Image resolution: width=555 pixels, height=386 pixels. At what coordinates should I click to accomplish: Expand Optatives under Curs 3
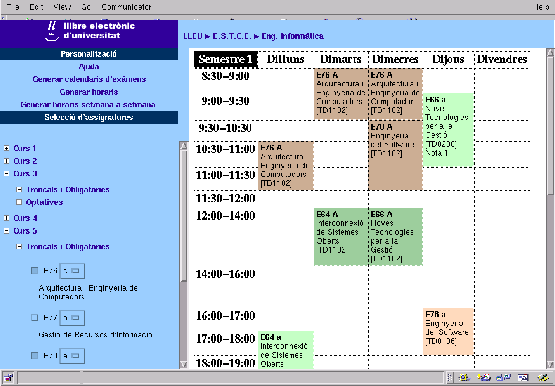(19, 202)
